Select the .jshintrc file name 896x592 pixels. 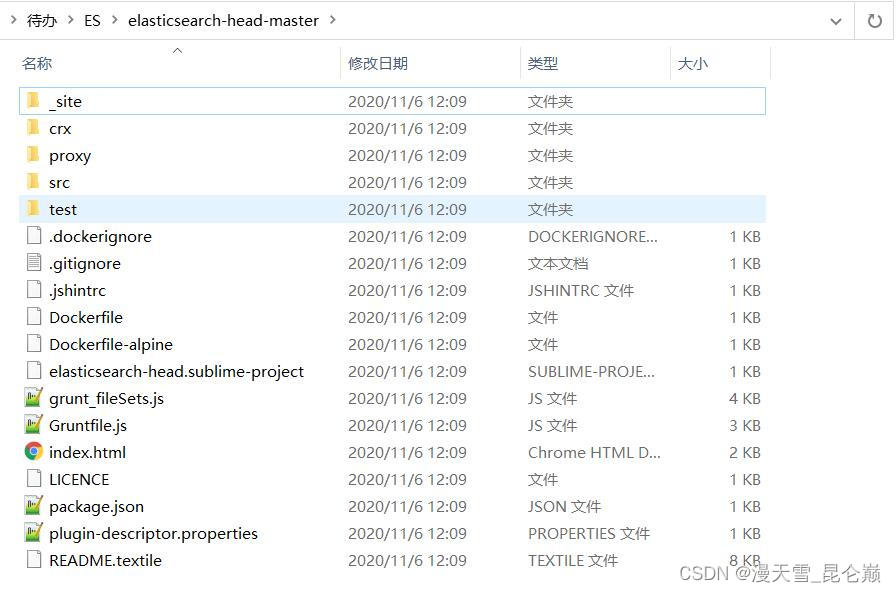(78, 290)
